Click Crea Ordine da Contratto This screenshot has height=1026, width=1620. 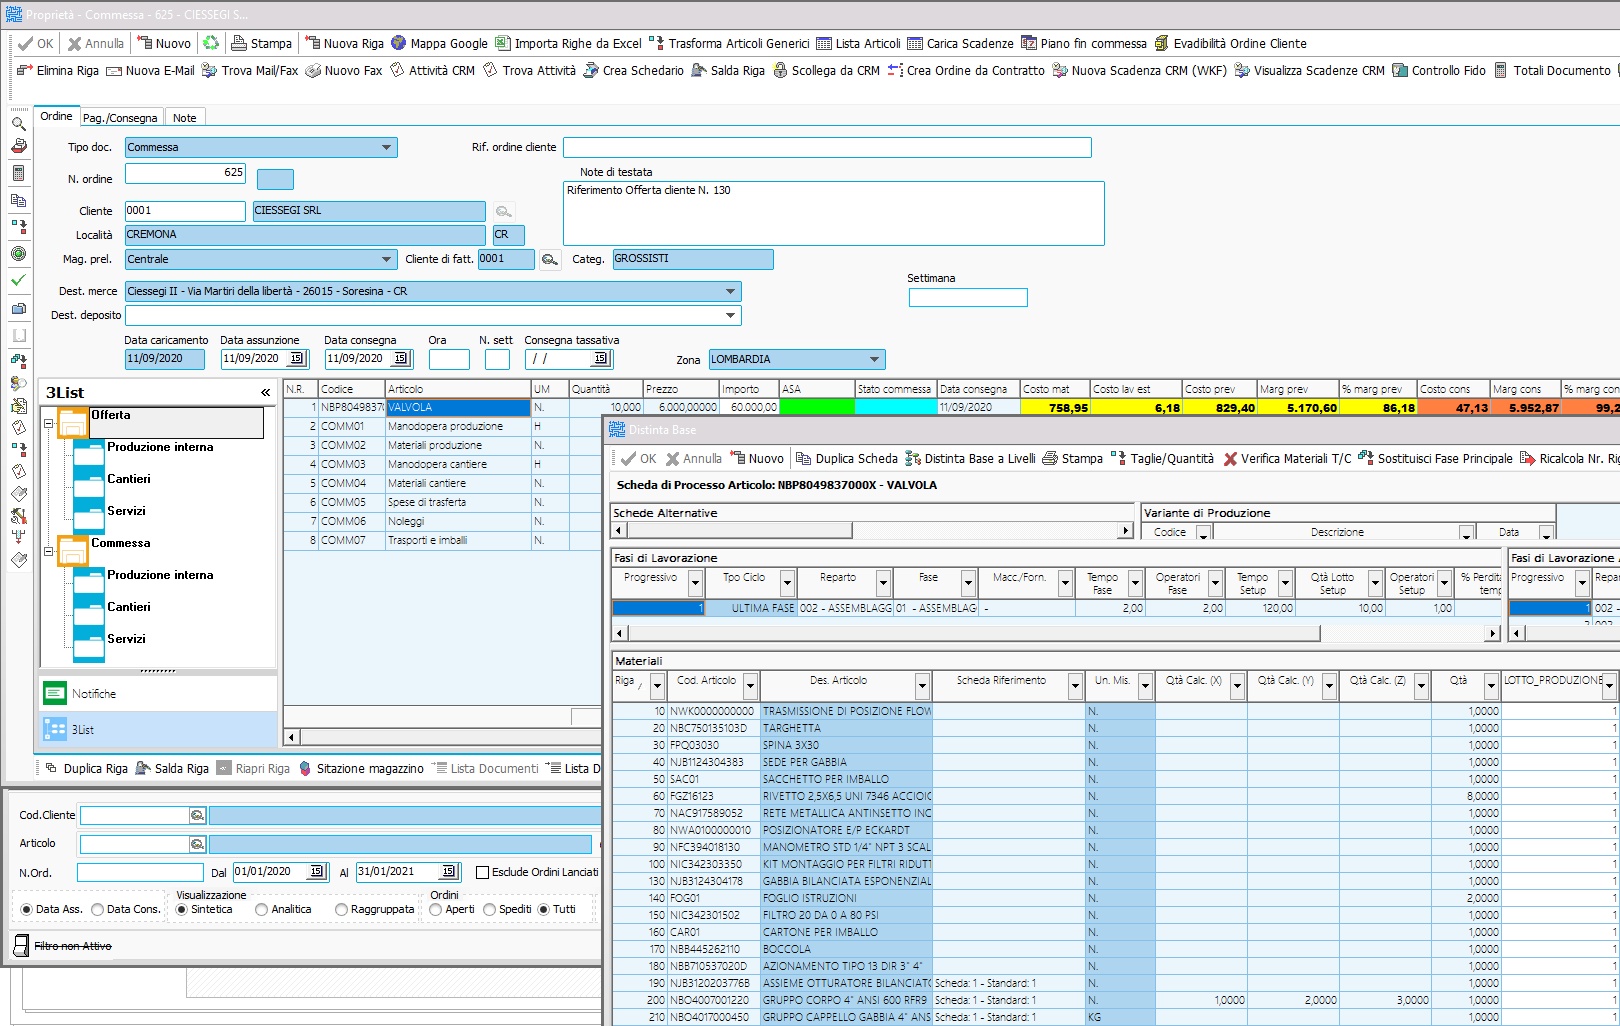[966, 70]
